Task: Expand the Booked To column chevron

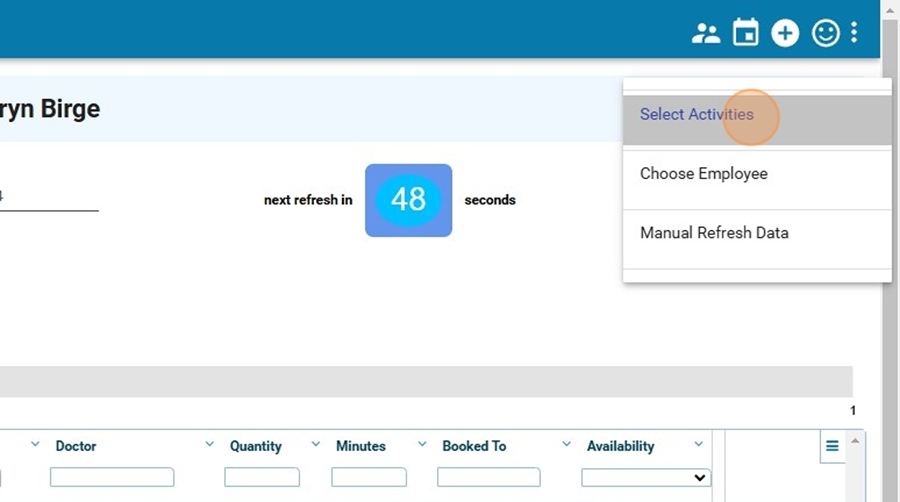Action: click(x=566, y=444)
